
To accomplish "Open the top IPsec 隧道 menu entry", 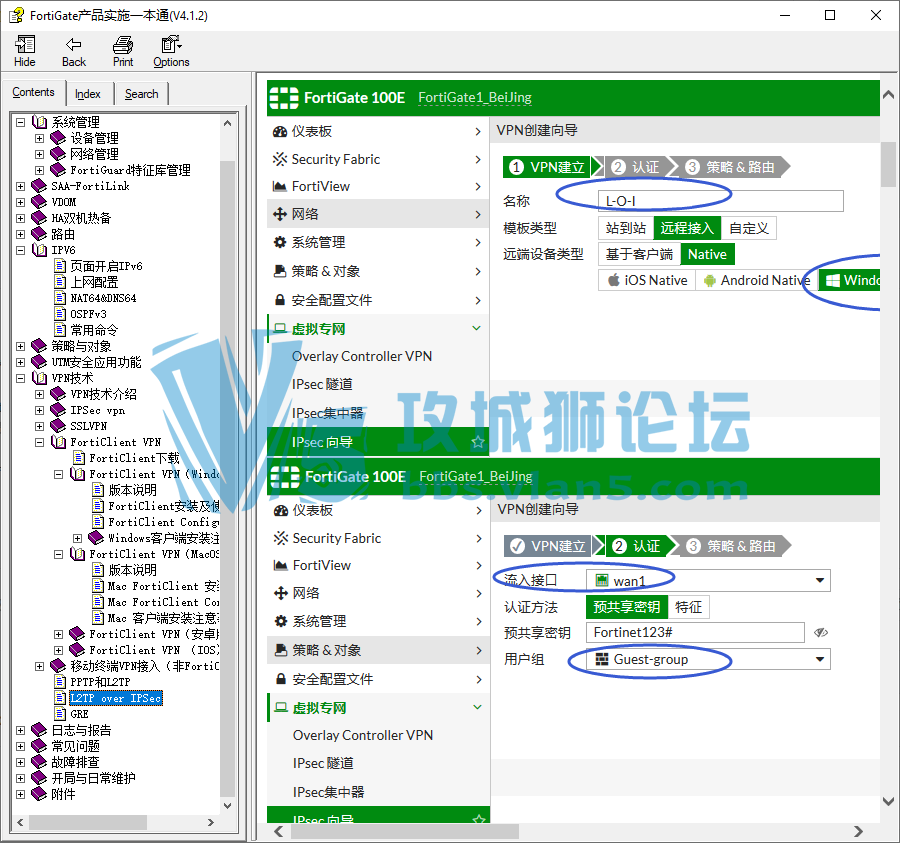I will pyautogui.click(x=322, y=384).
